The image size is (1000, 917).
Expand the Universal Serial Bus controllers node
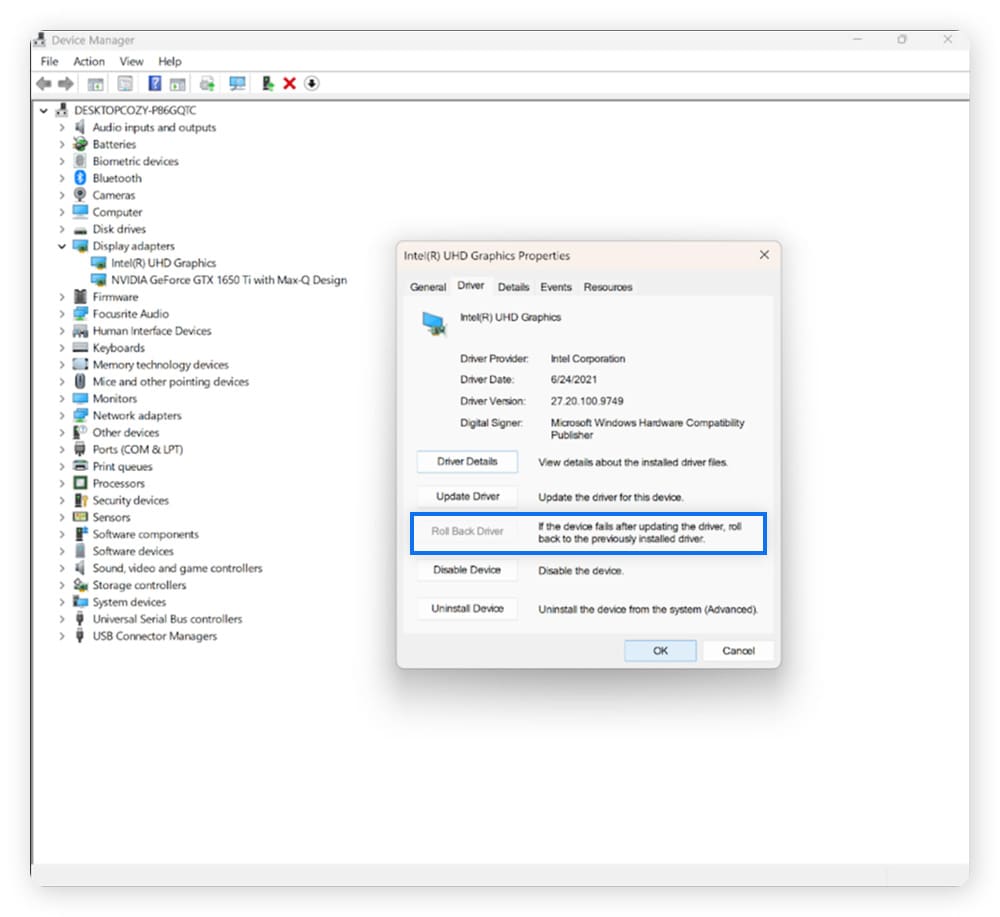pyautogui.click(x=62, y=619)
